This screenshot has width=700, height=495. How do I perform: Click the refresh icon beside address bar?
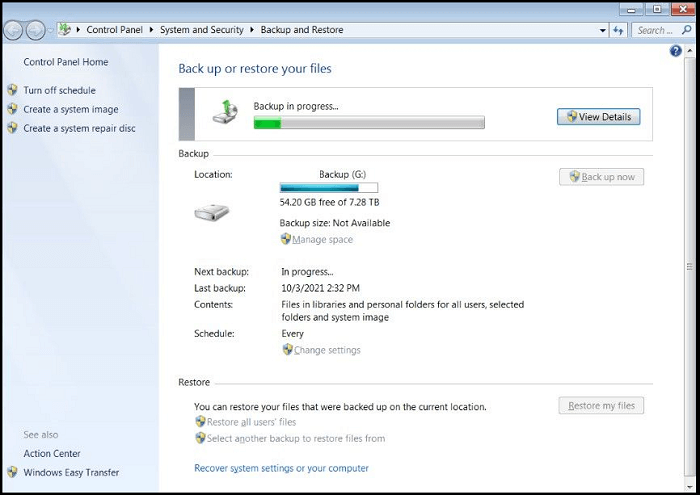[x=617, y=30]
